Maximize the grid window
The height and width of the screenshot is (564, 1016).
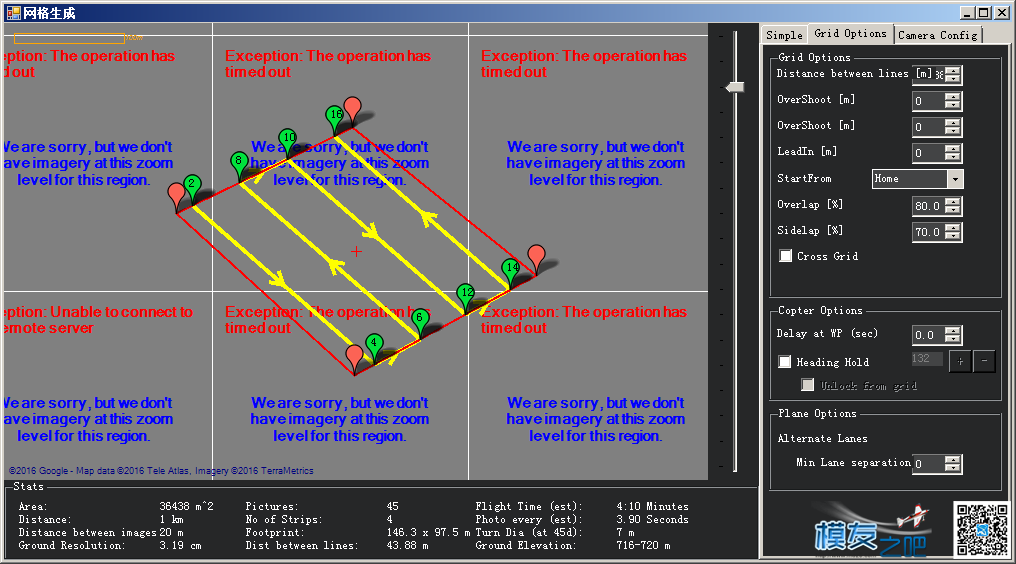tap(984, 12)
